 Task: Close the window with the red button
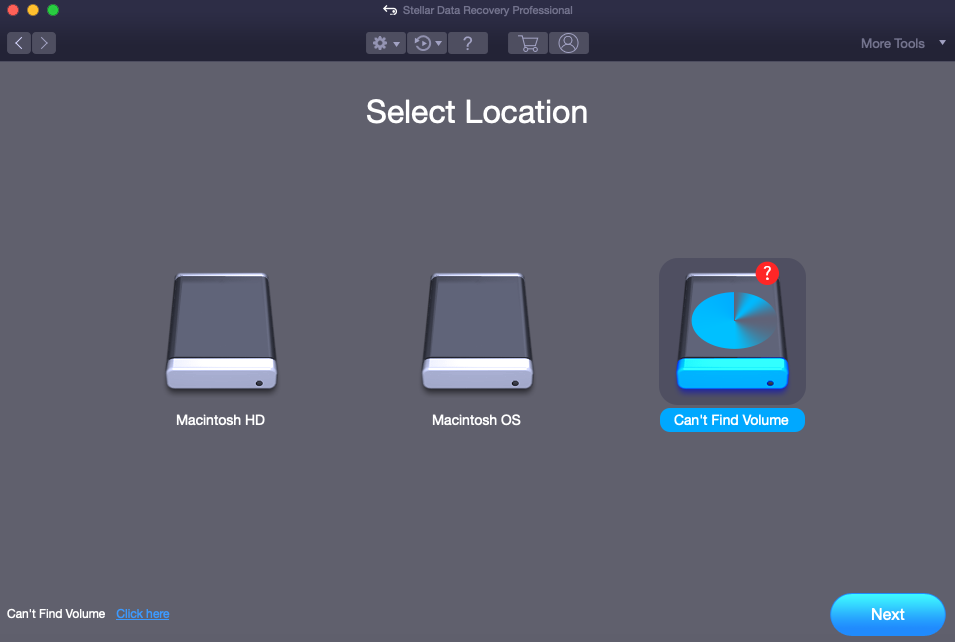pyautogui.click(x=13, y=10)
